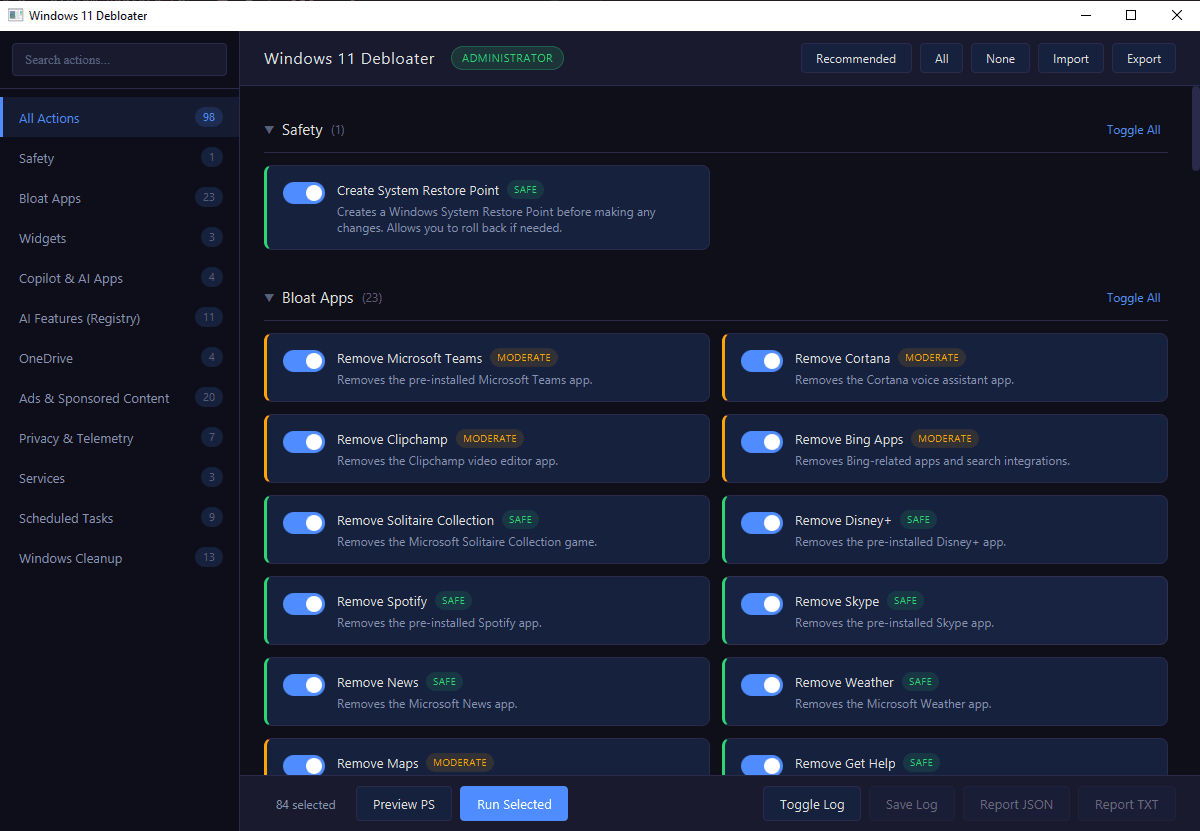The height and width of the screenshot is (831, 1200).
Task: Toggle Remove Spotify switch
Action: (x=304, y=604)
